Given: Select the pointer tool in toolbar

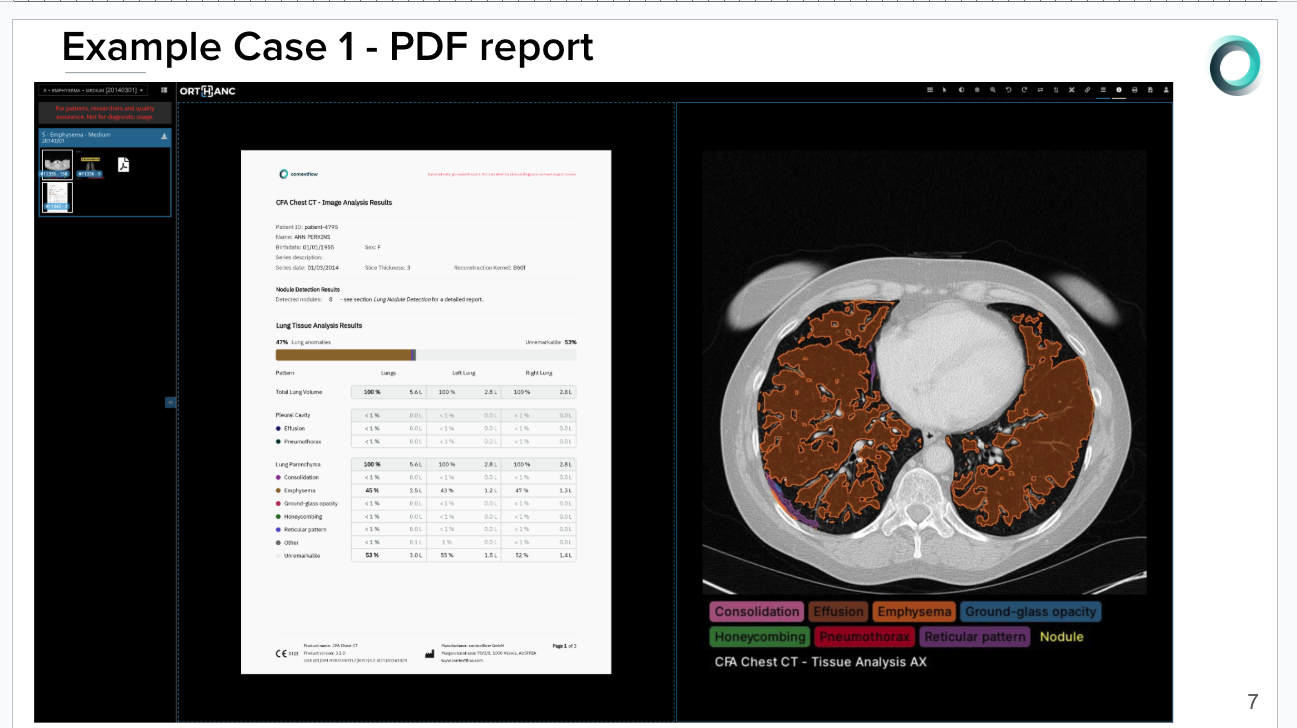Looking at the screenshot, I should coord(945,90).
